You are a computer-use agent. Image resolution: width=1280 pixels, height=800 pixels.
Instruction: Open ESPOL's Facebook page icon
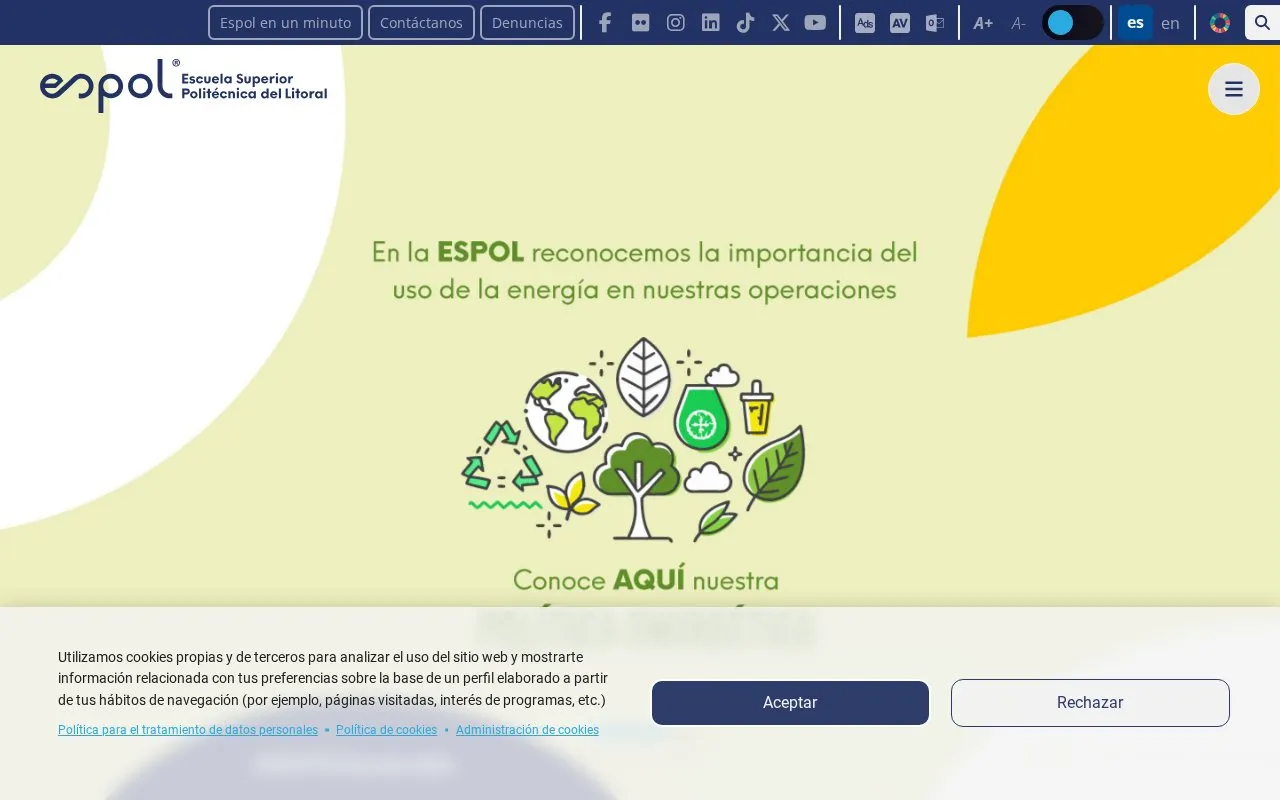pyautogui.click(x=605, y=22)
